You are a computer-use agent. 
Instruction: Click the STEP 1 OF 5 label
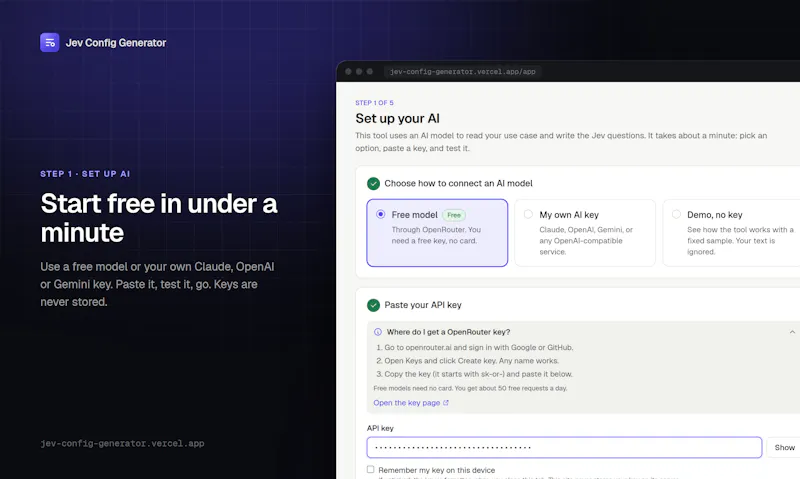pos(374,103)
